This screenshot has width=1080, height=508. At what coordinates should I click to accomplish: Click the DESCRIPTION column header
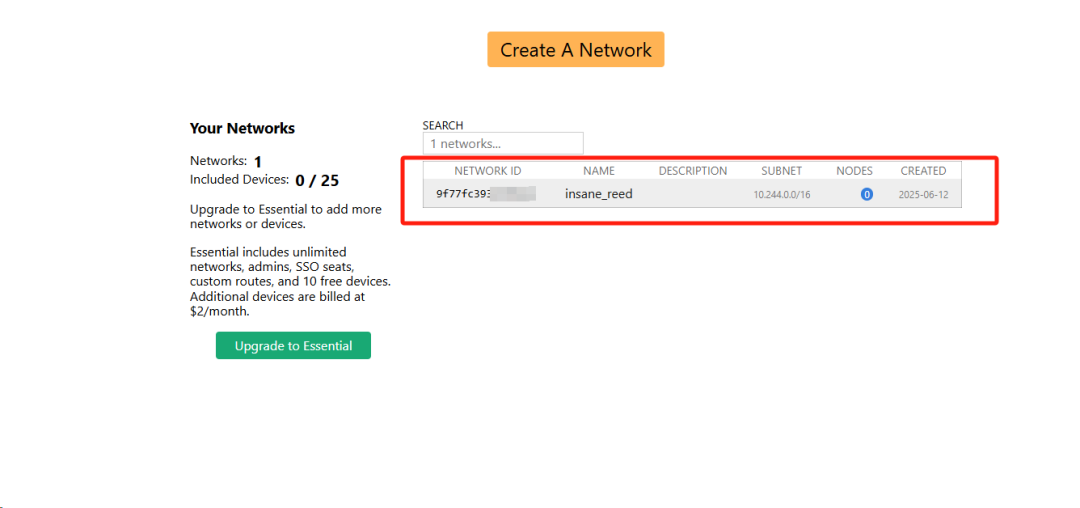coord(692,171)
